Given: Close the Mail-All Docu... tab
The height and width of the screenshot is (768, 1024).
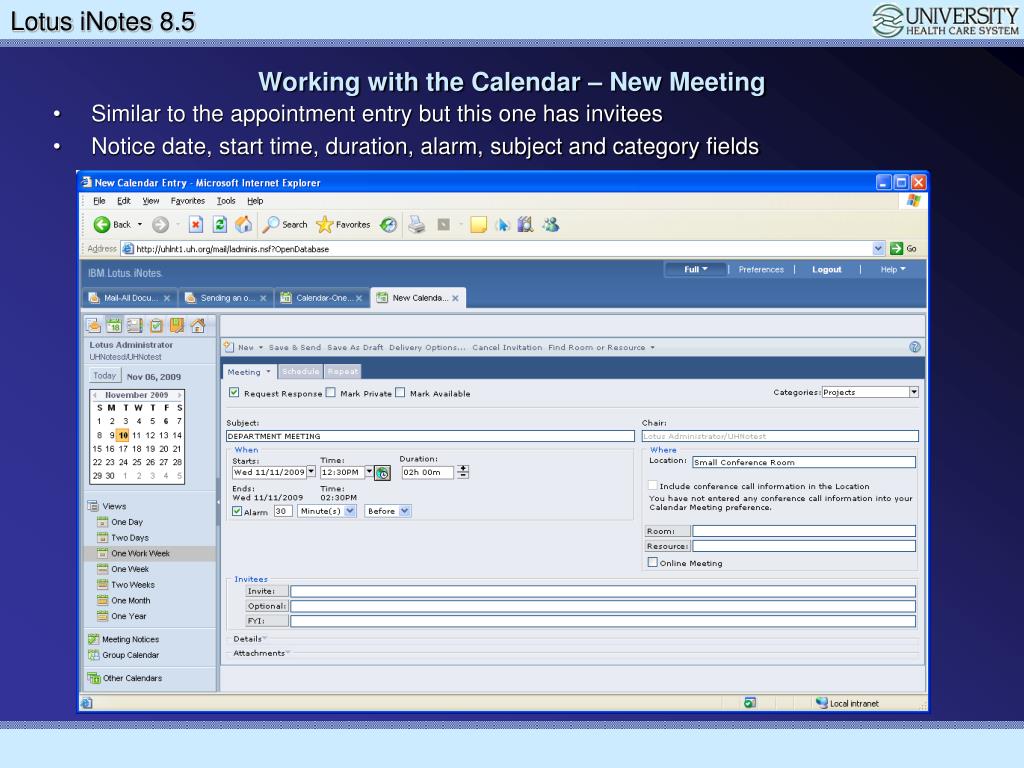Looking at the screenshot, I should (x=167, y=298).
